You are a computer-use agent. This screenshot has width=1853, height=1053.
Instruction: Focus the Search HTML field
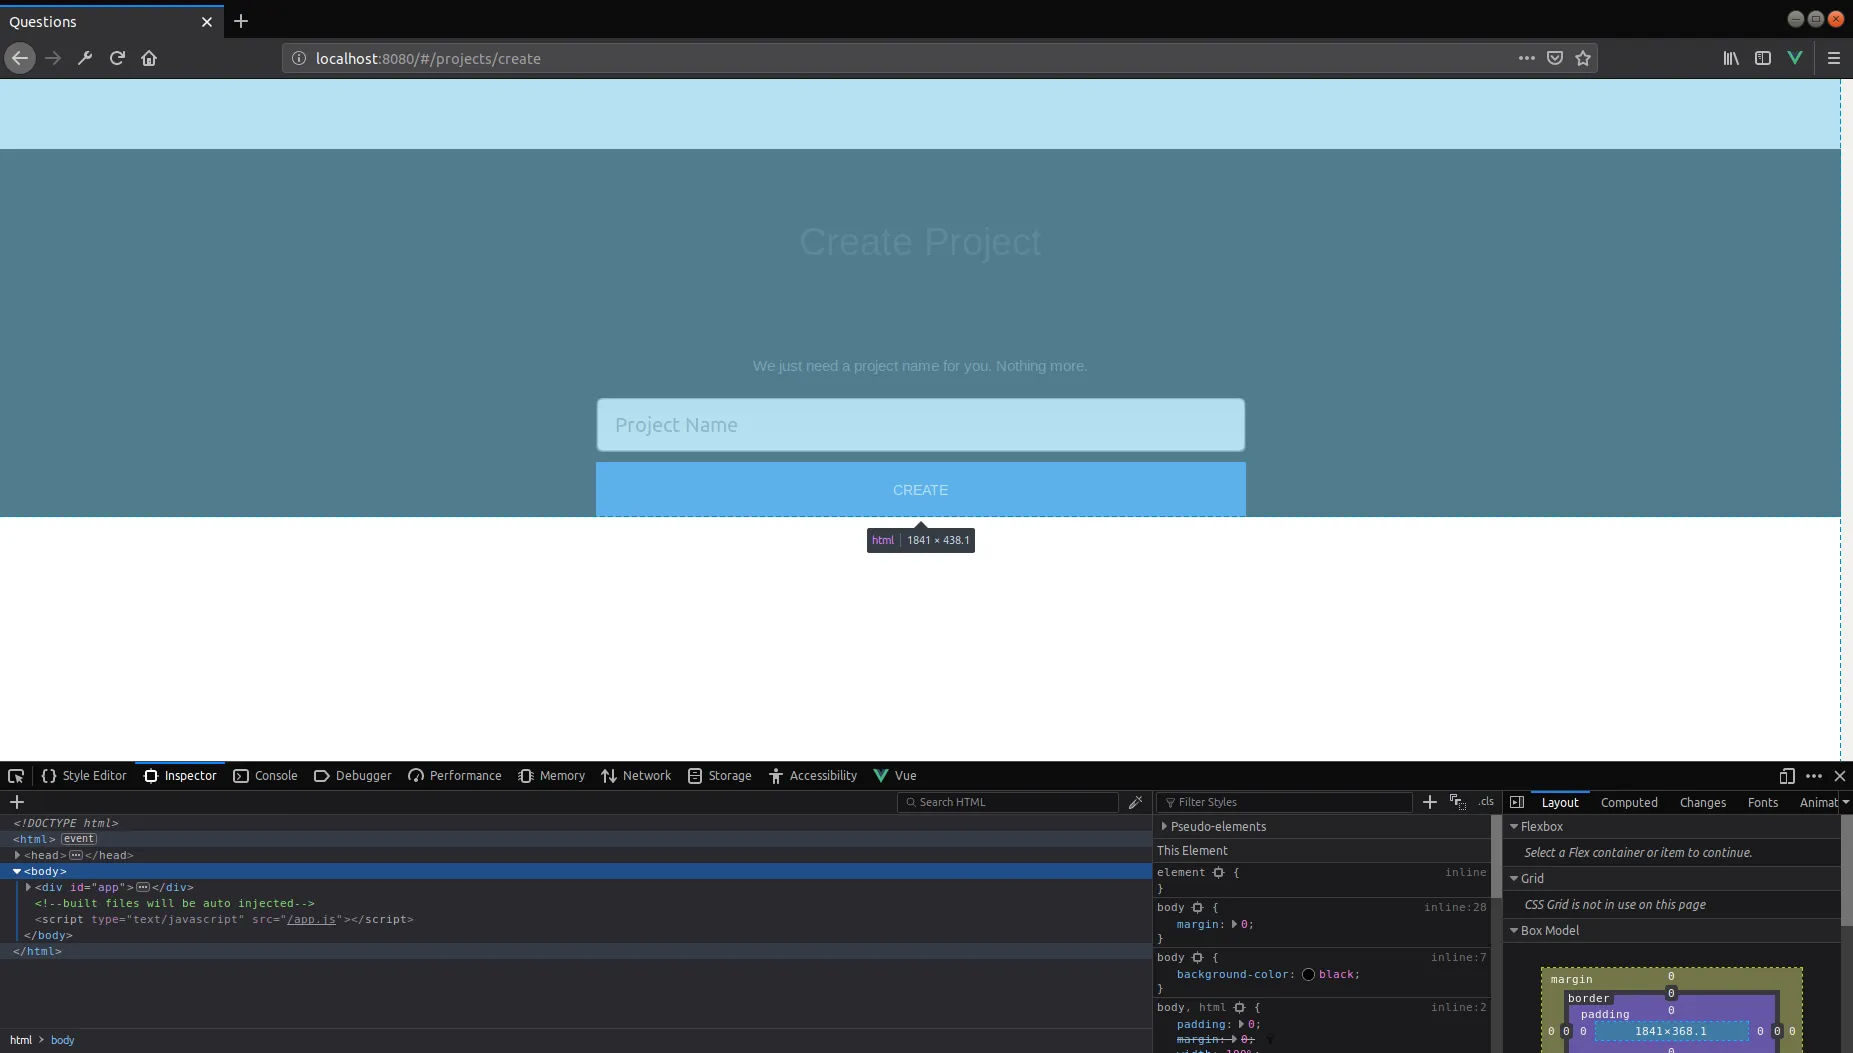pos(1008,802)
